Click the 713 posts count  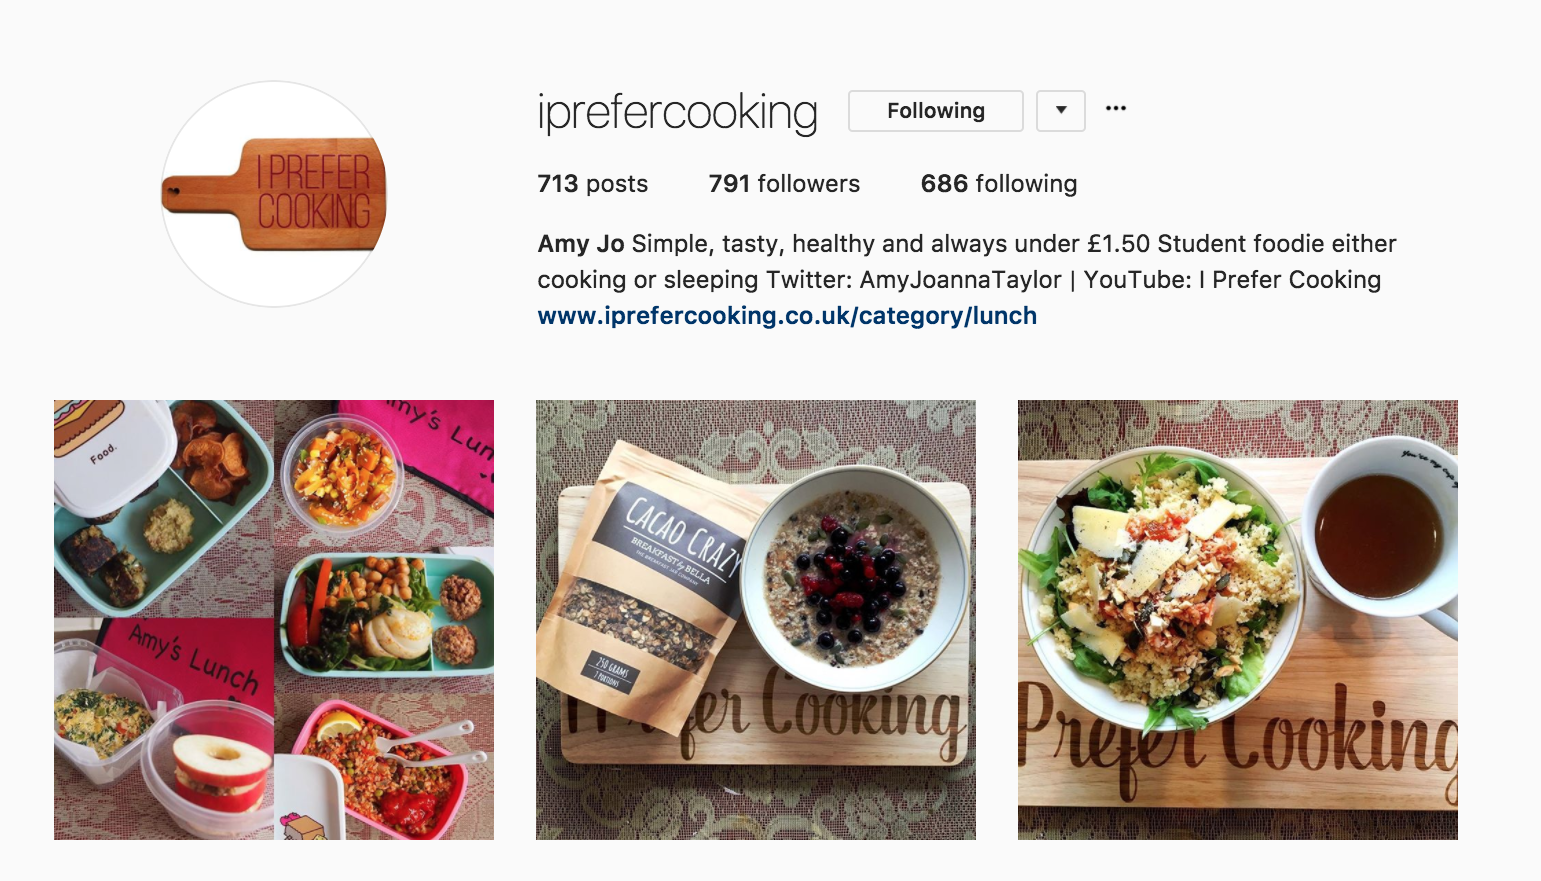592,184
